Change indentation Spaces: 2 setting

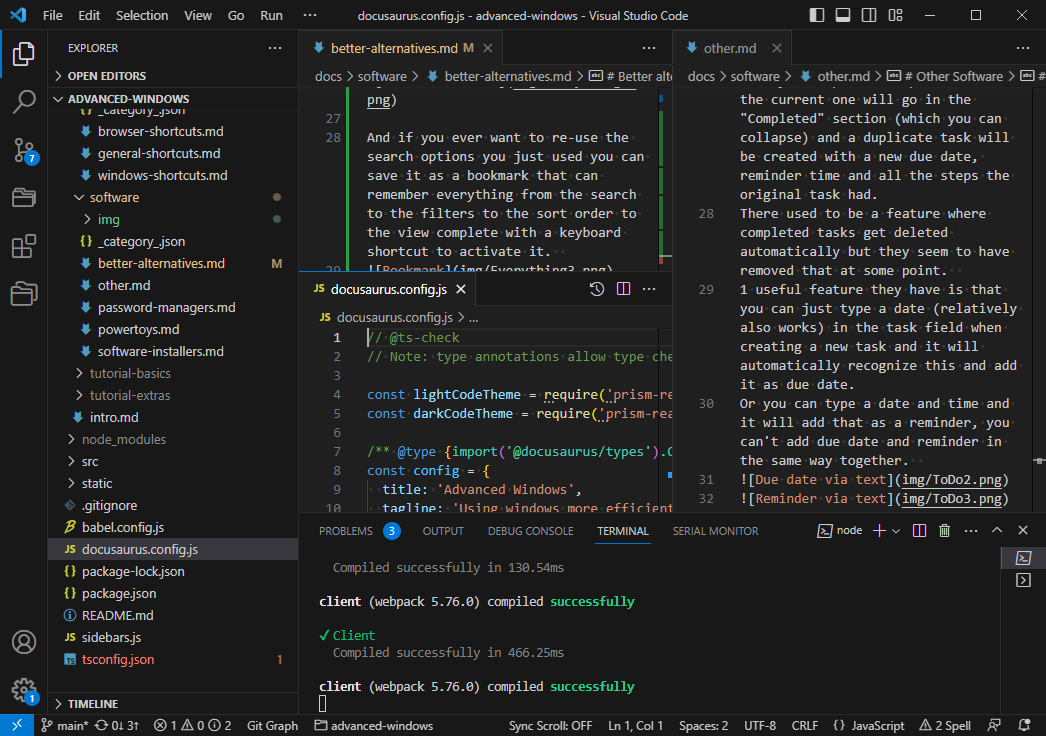tap(703, 725)
